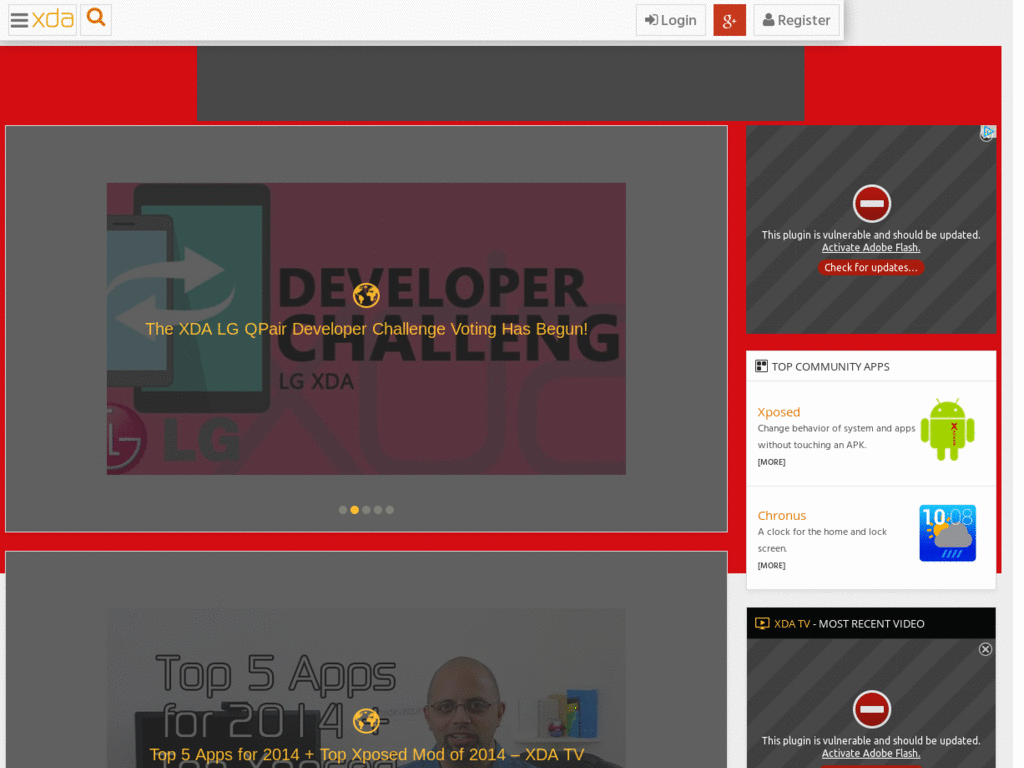Image resolution: width=1024 pixels, height=768 pixels.
Task: Select the third slider dot
Action: click(366, 510)
